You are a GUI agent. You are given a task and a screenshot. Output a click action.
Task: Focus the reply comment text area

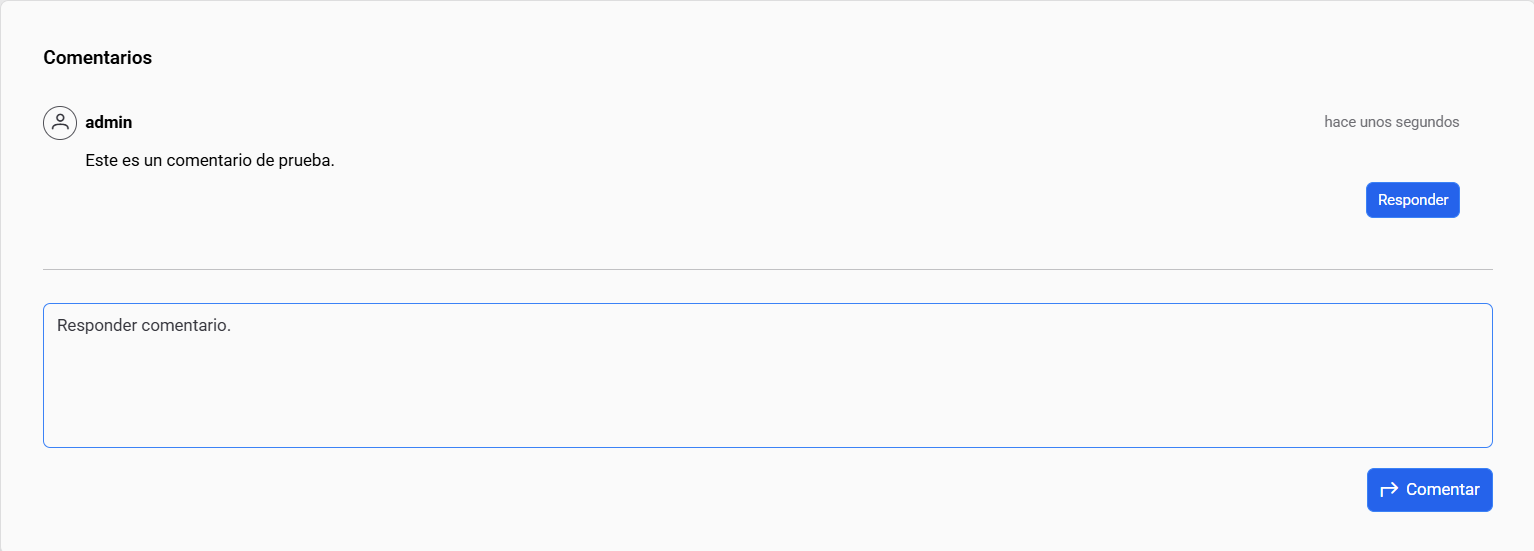(x=767, y=375)
